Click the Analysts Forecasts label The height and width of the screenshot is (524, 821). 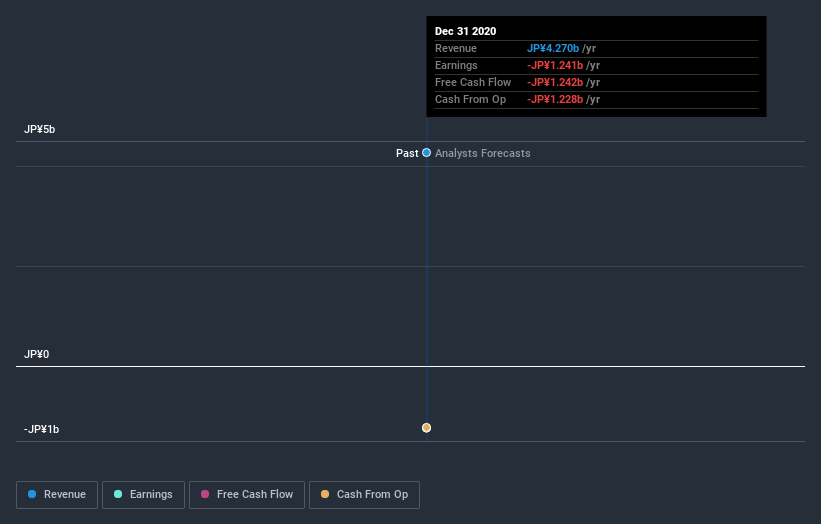tap(483, 153)
